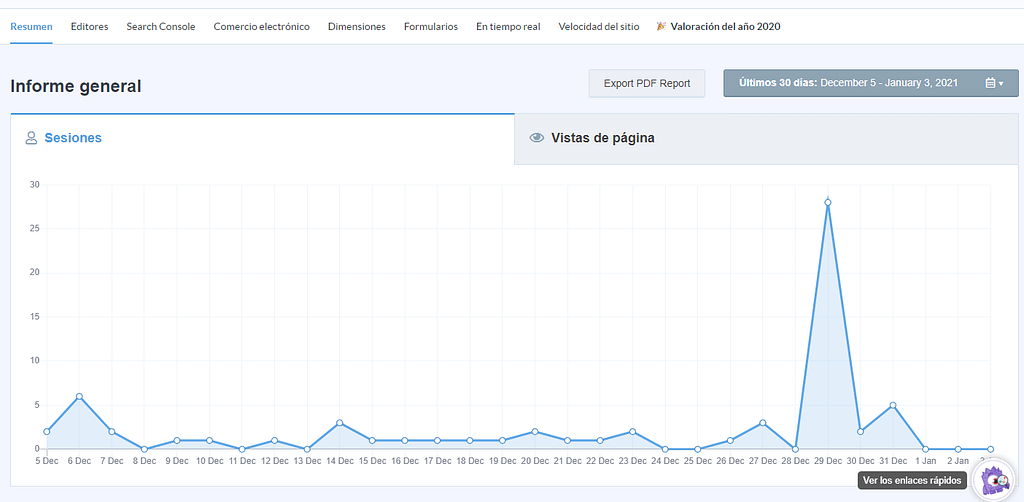Viewport: 1024px width, 502px height.
Task: Click the 29 Dec peak data point
Action: pos(827,202)
